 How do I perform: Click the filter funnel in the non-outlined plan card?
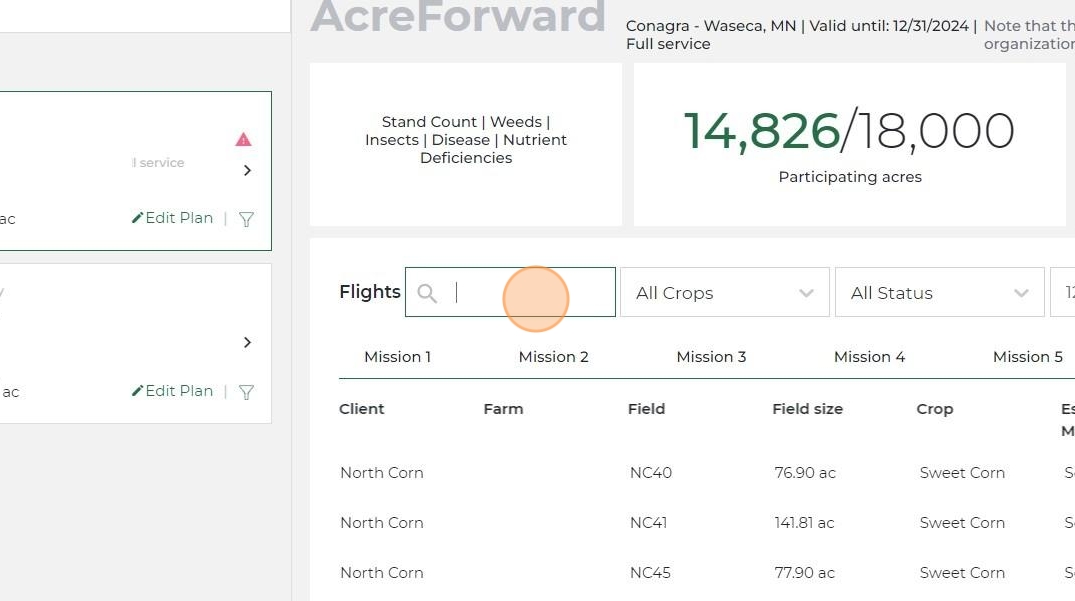[246, 392]
